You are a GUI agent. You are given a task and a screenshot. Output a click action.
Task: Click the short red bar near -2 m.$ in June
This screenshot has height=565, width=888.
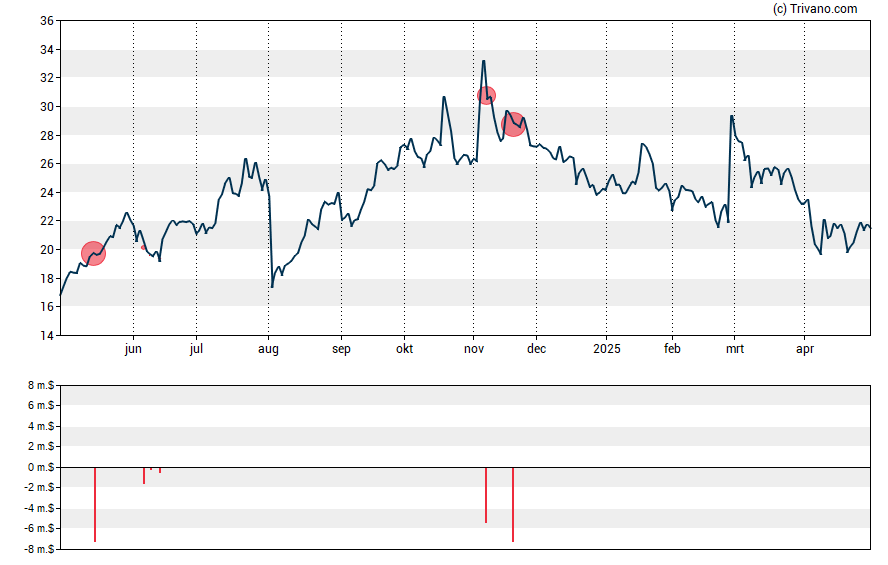pyautogui.click(x=144, y=476)
